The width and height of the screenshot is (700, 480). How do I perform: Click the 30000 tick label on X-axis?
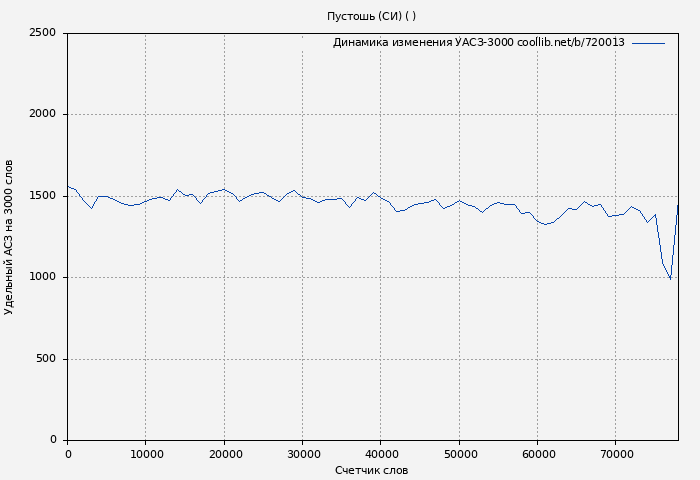tap(302, 454)
